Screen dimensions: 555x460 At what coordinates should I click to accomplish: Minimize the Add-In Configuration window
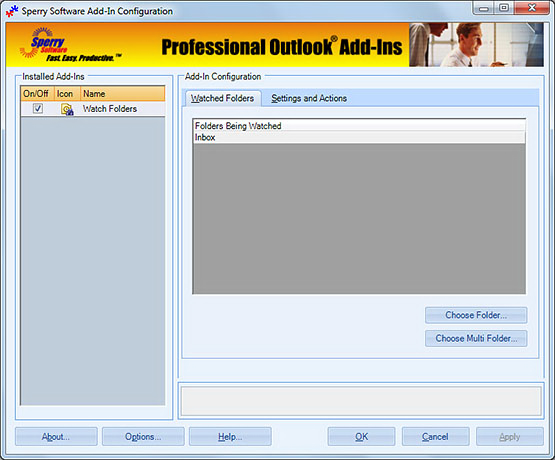[484, 8]
